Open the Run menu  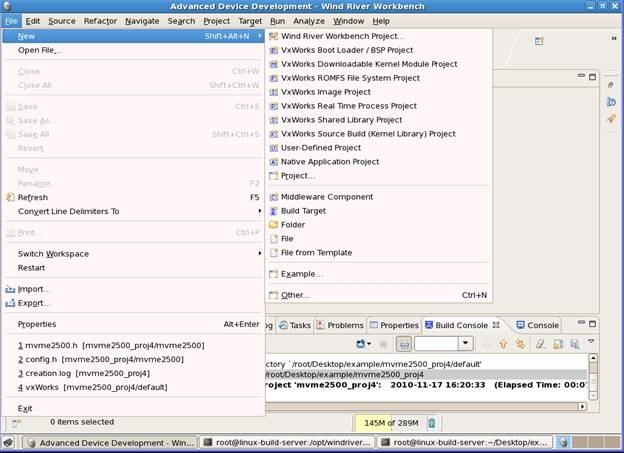coord(277,21)
